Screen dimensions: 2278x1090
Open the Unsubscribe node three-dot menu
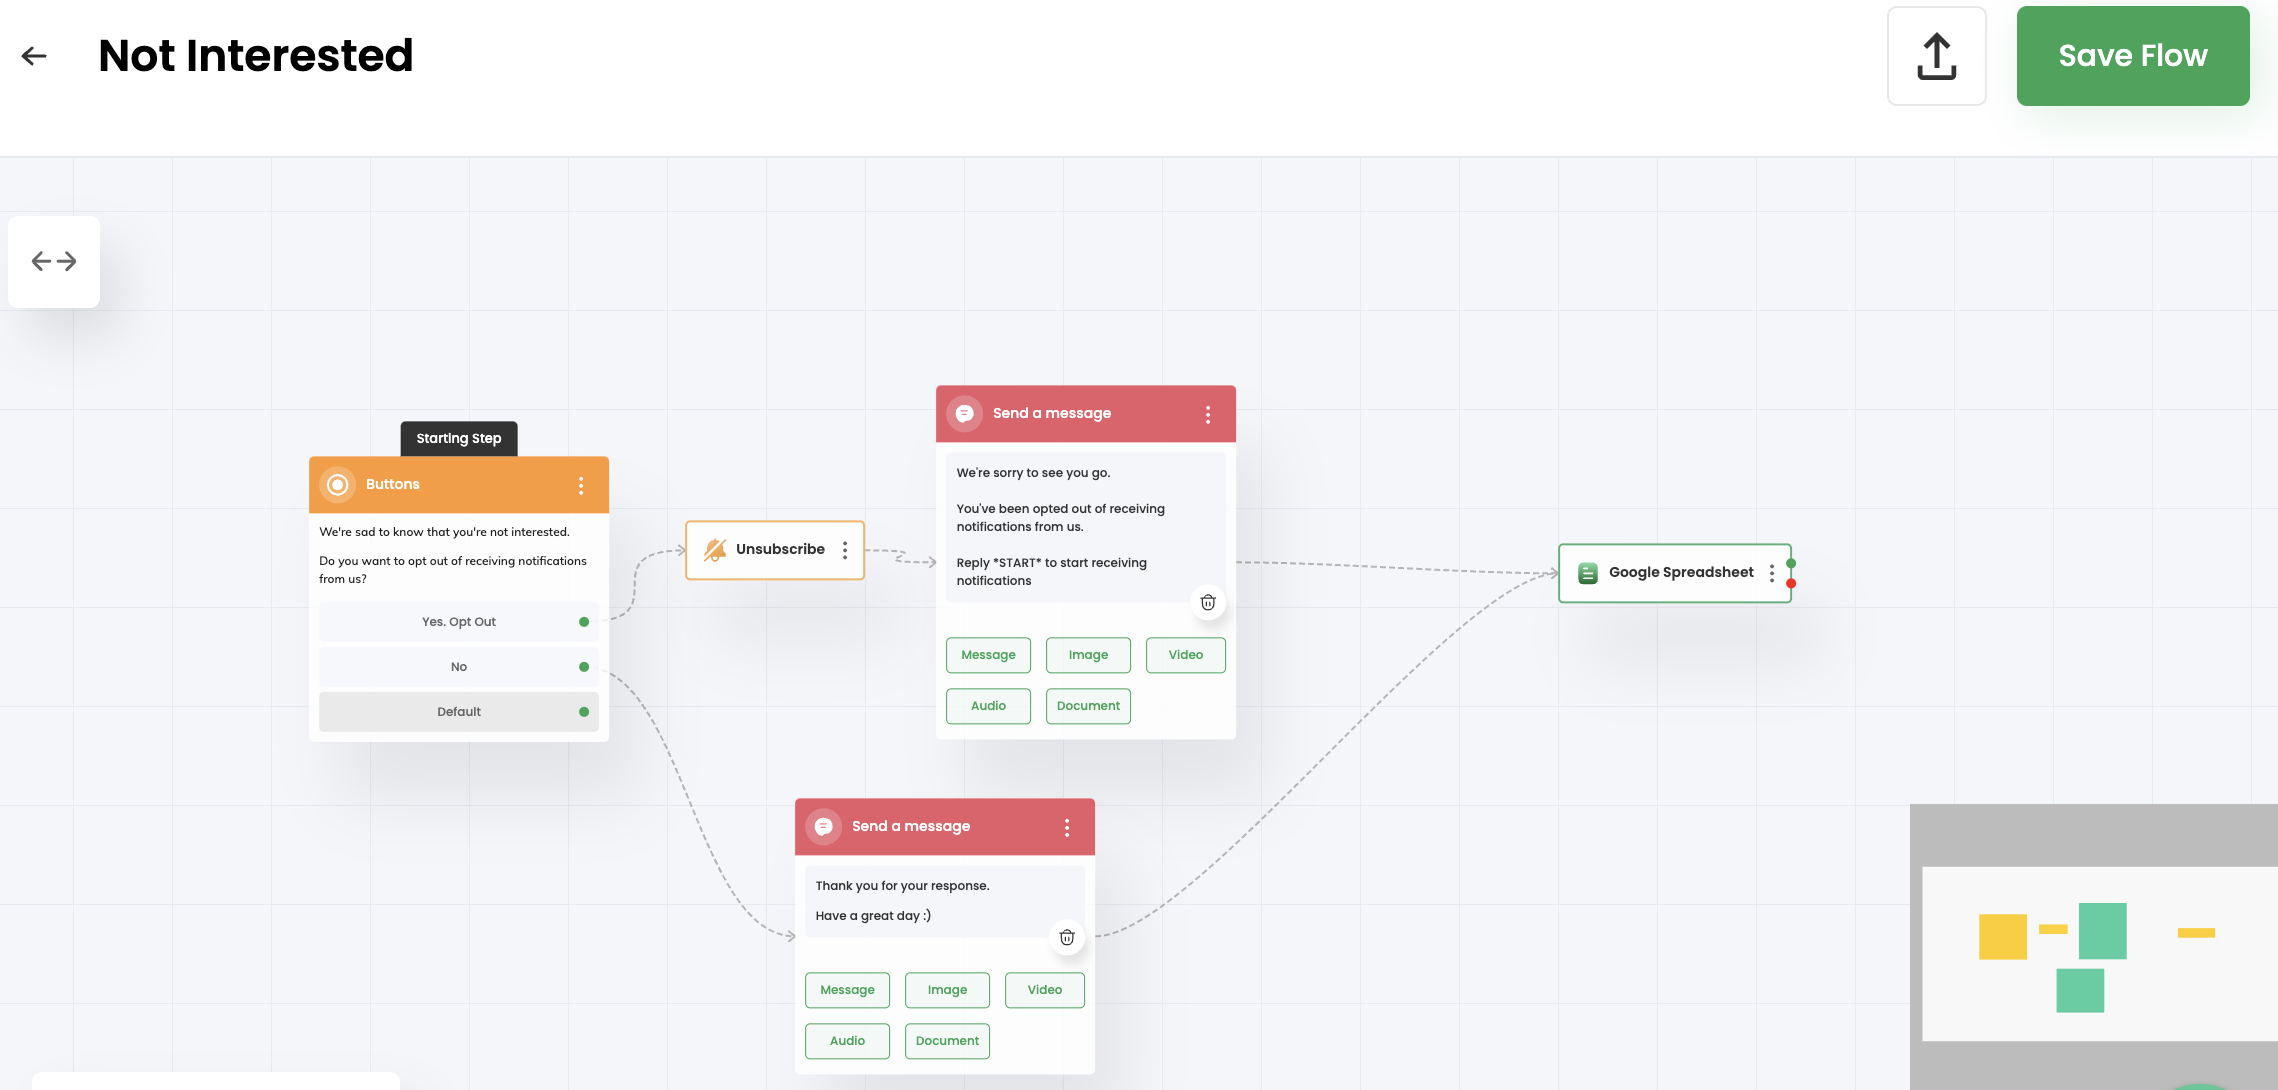click(845, 550)
